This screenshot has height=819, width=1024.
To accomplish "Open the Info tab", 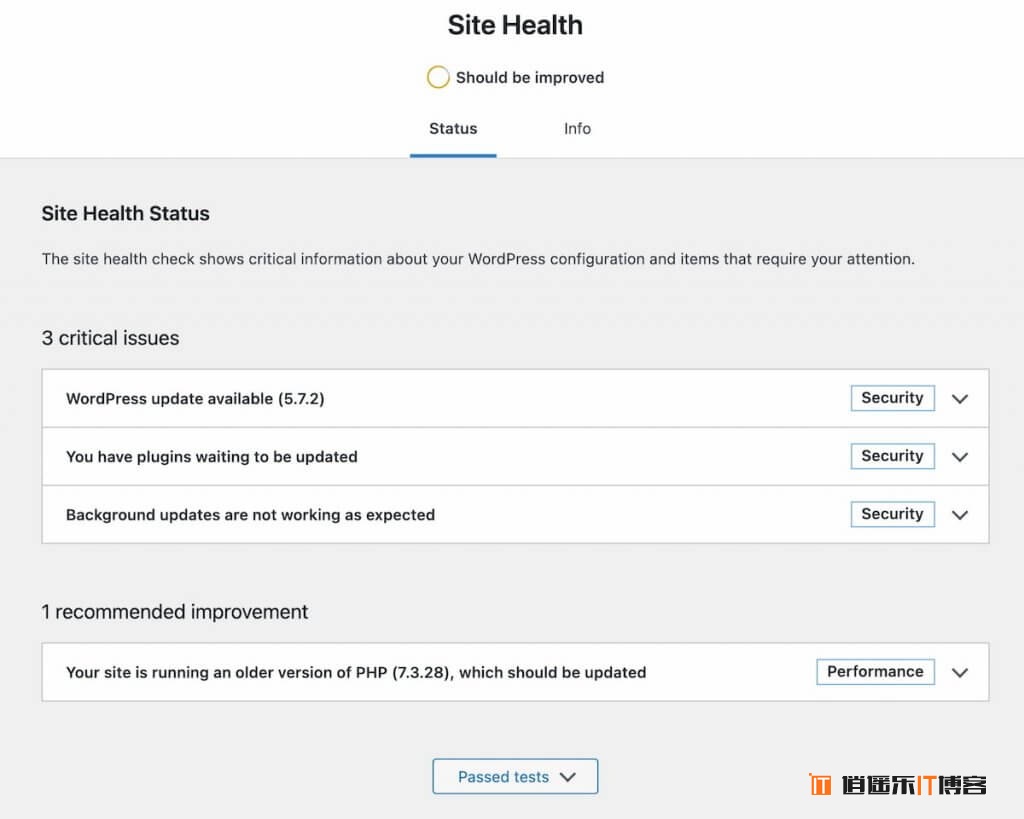I will pos(577,129).
